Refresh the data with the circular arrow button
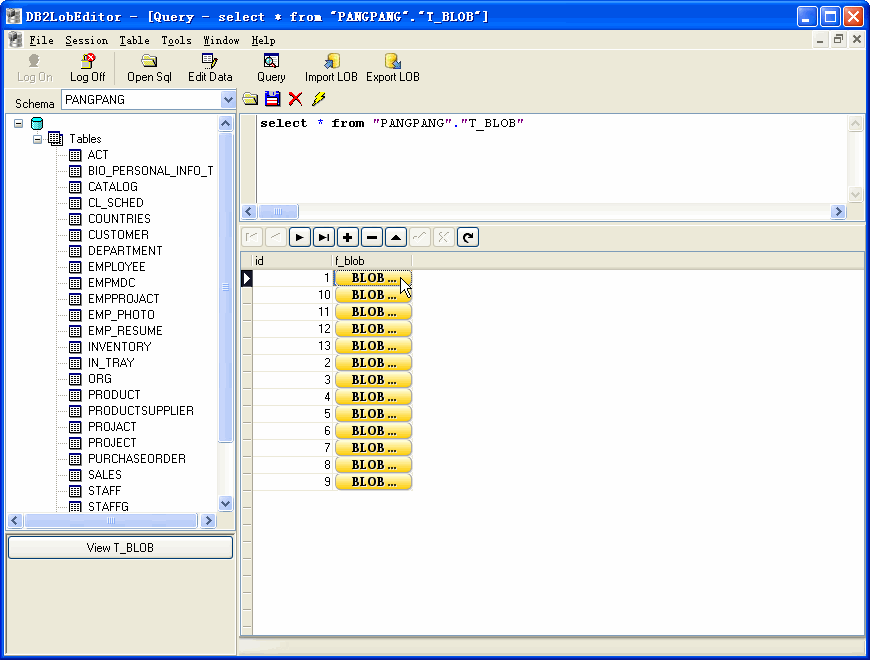This screenshot has width=870, height=660. click(468, 237)
